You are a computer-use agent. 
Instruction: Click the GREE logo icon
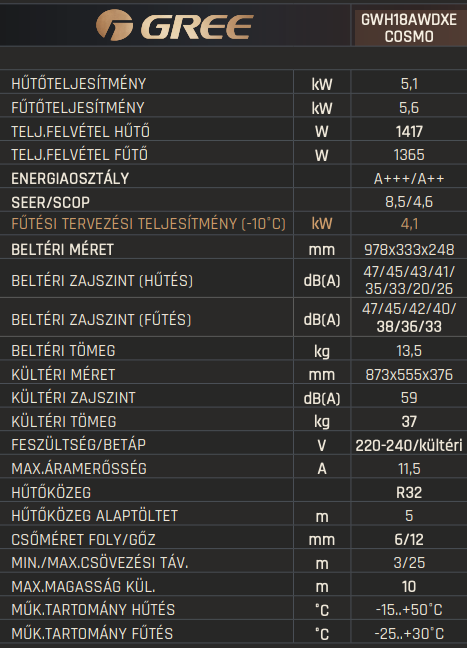pyautogui.click(x=114, y=25)
